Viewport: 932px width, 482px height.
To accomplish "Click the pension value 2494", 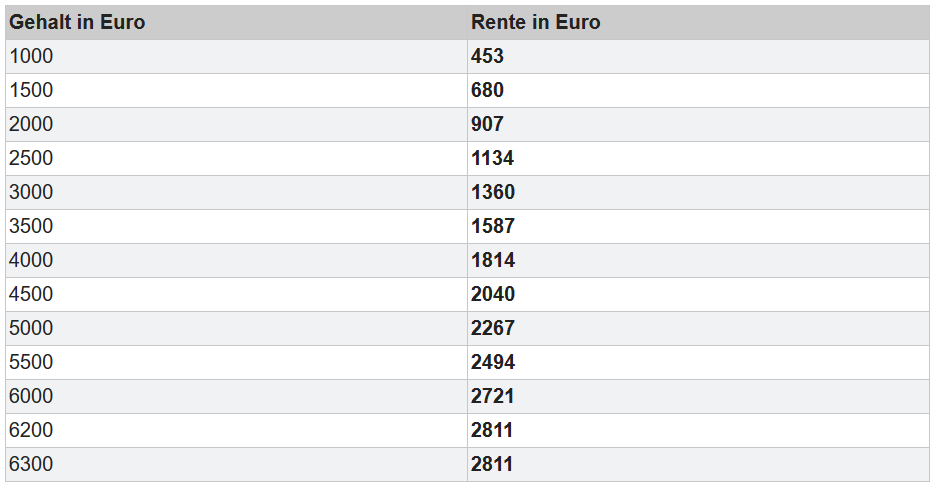I will (x=493, y=362).
